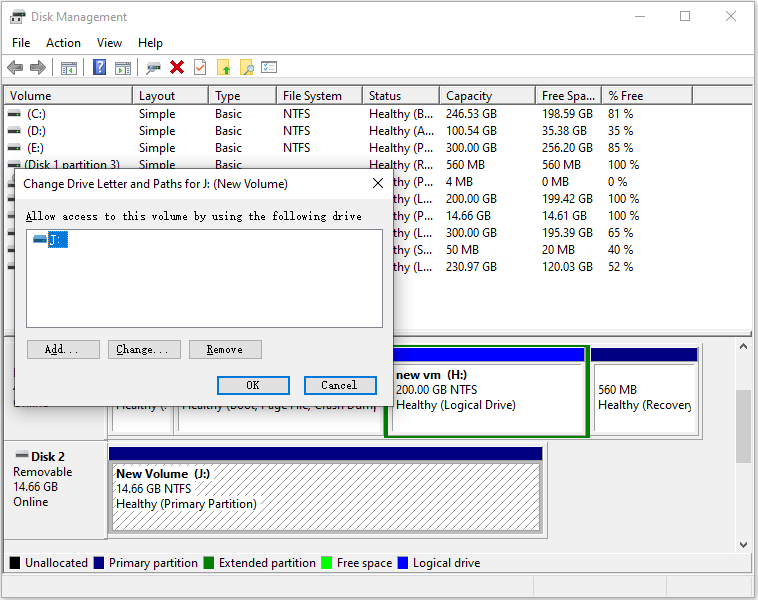
Task: Click the folder with magnifier toolbar icon
Action: (x=246, y=67)
